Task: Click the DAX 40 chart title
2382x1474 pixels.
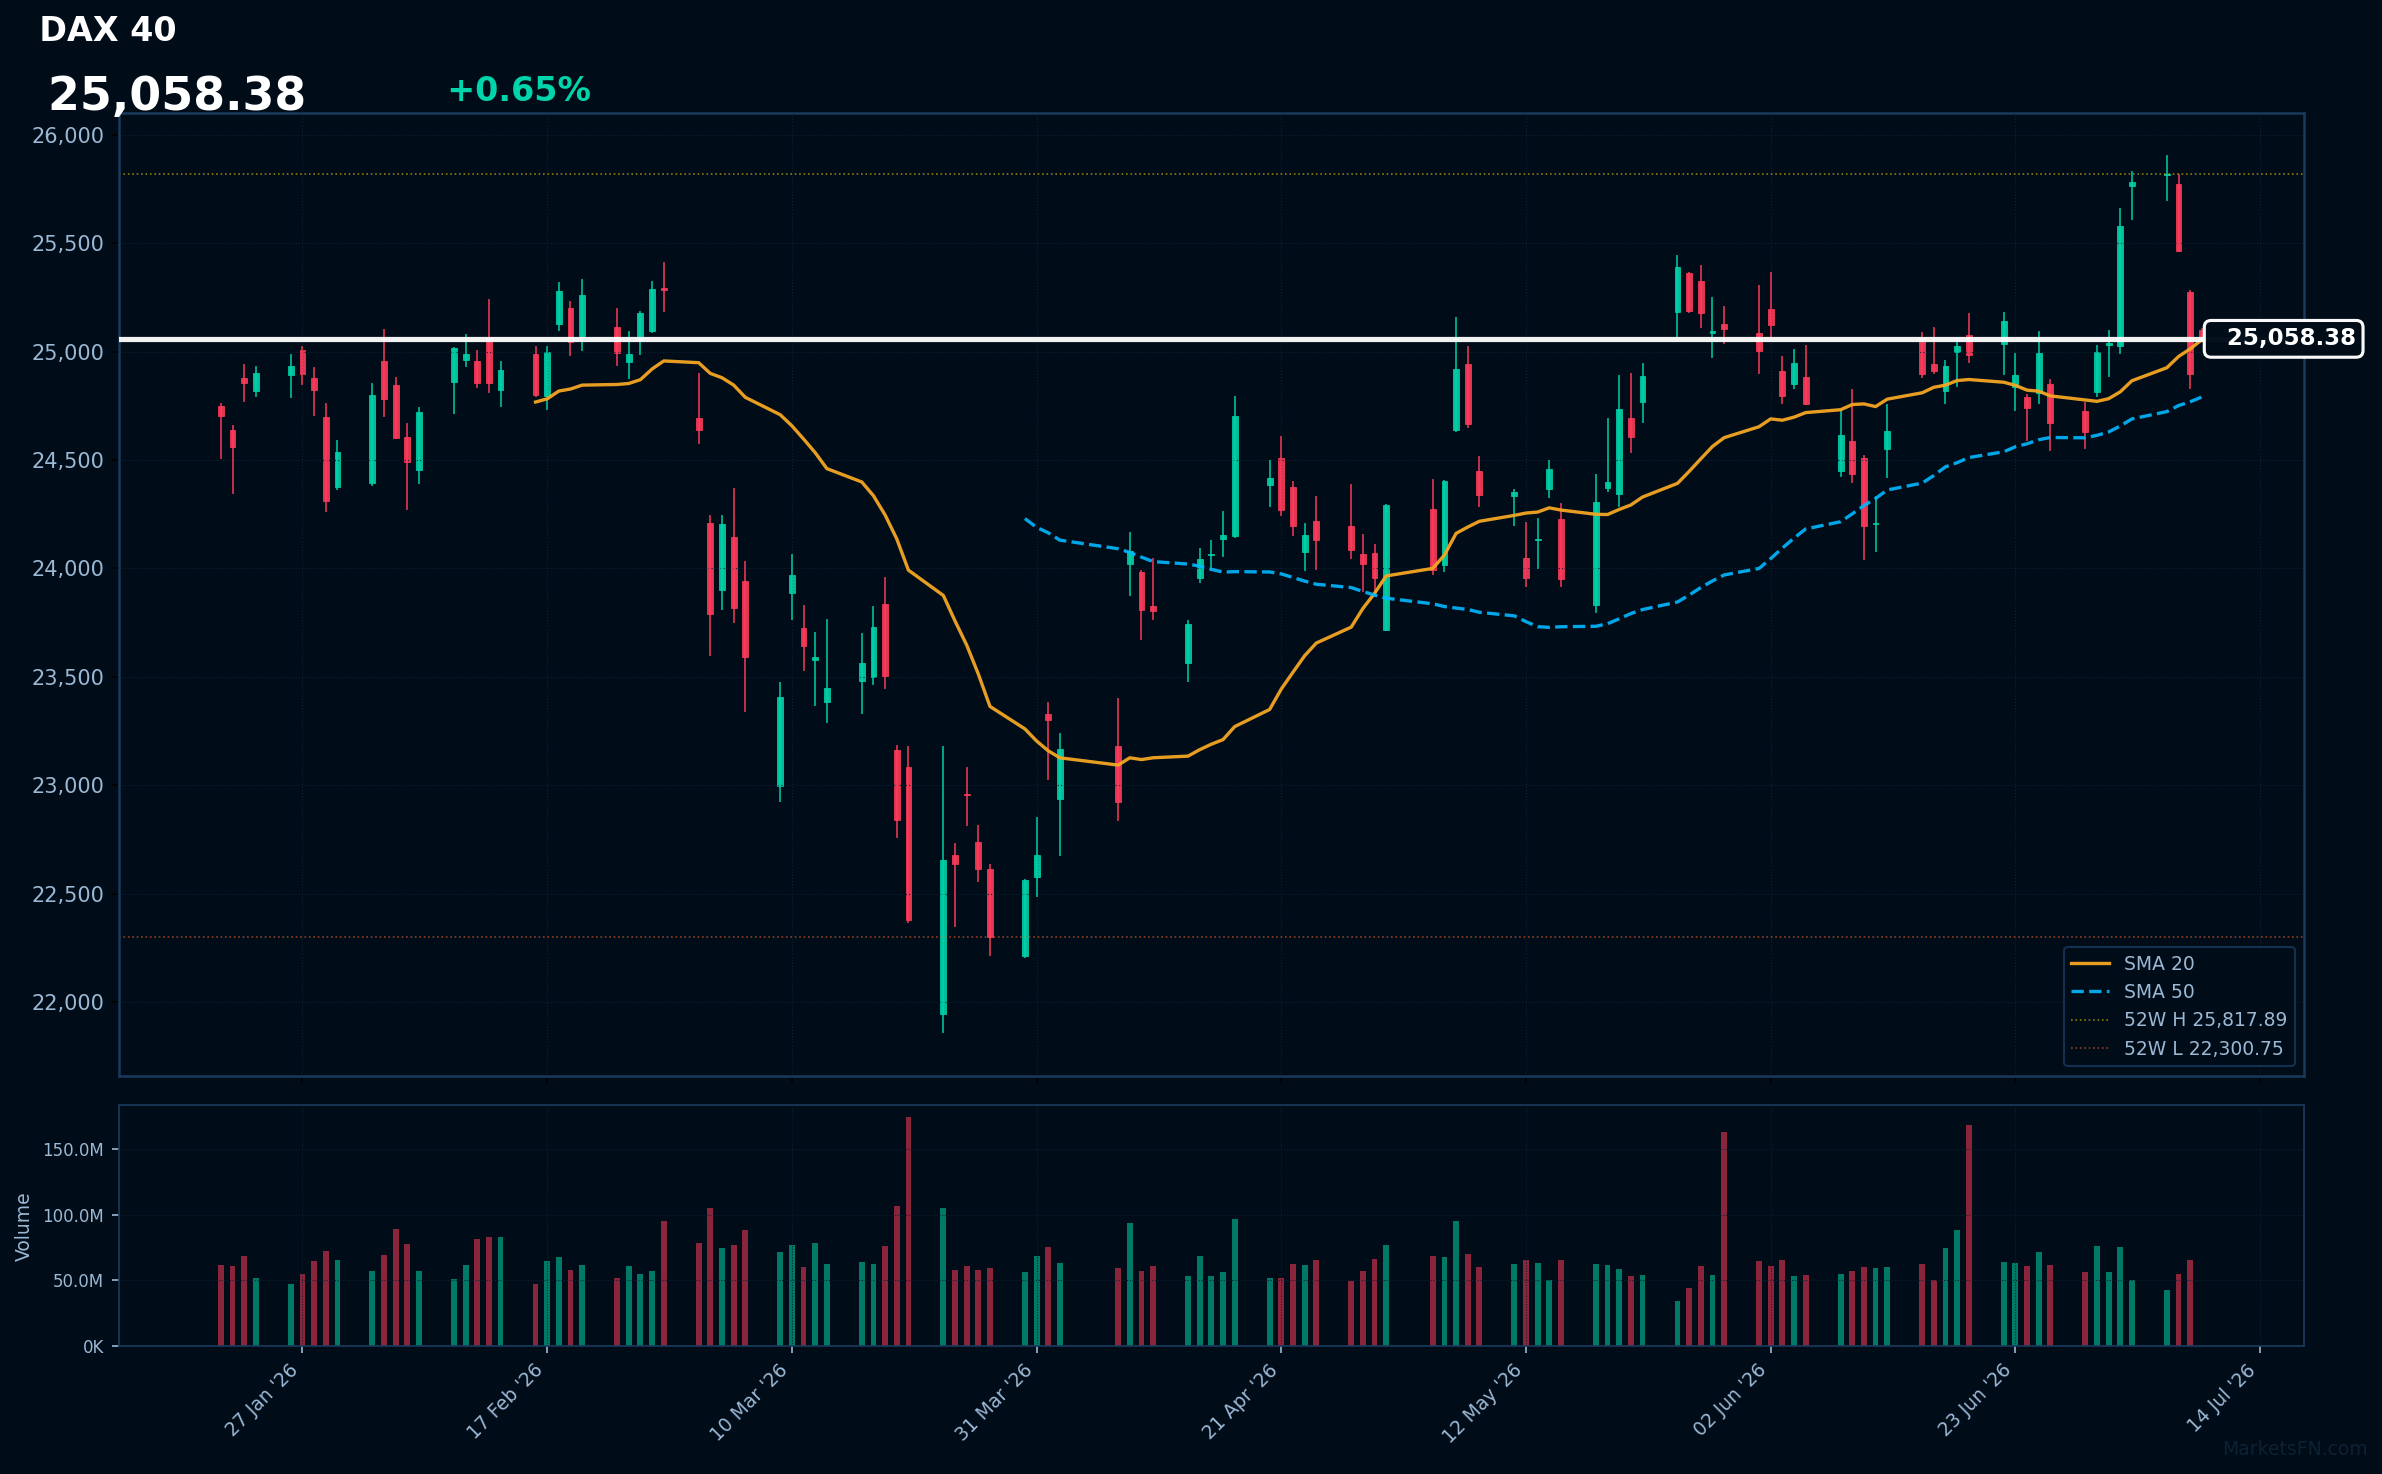Action: [108, 30]
